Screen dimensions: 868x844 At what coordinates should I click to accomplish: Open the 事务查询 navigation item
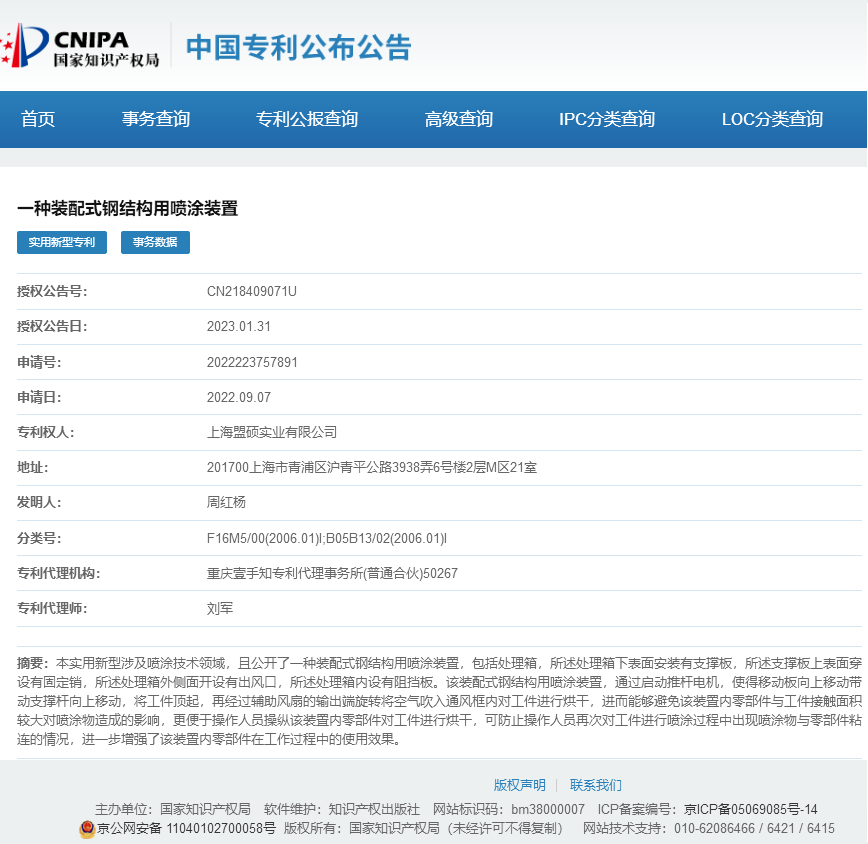pos(156,119)
